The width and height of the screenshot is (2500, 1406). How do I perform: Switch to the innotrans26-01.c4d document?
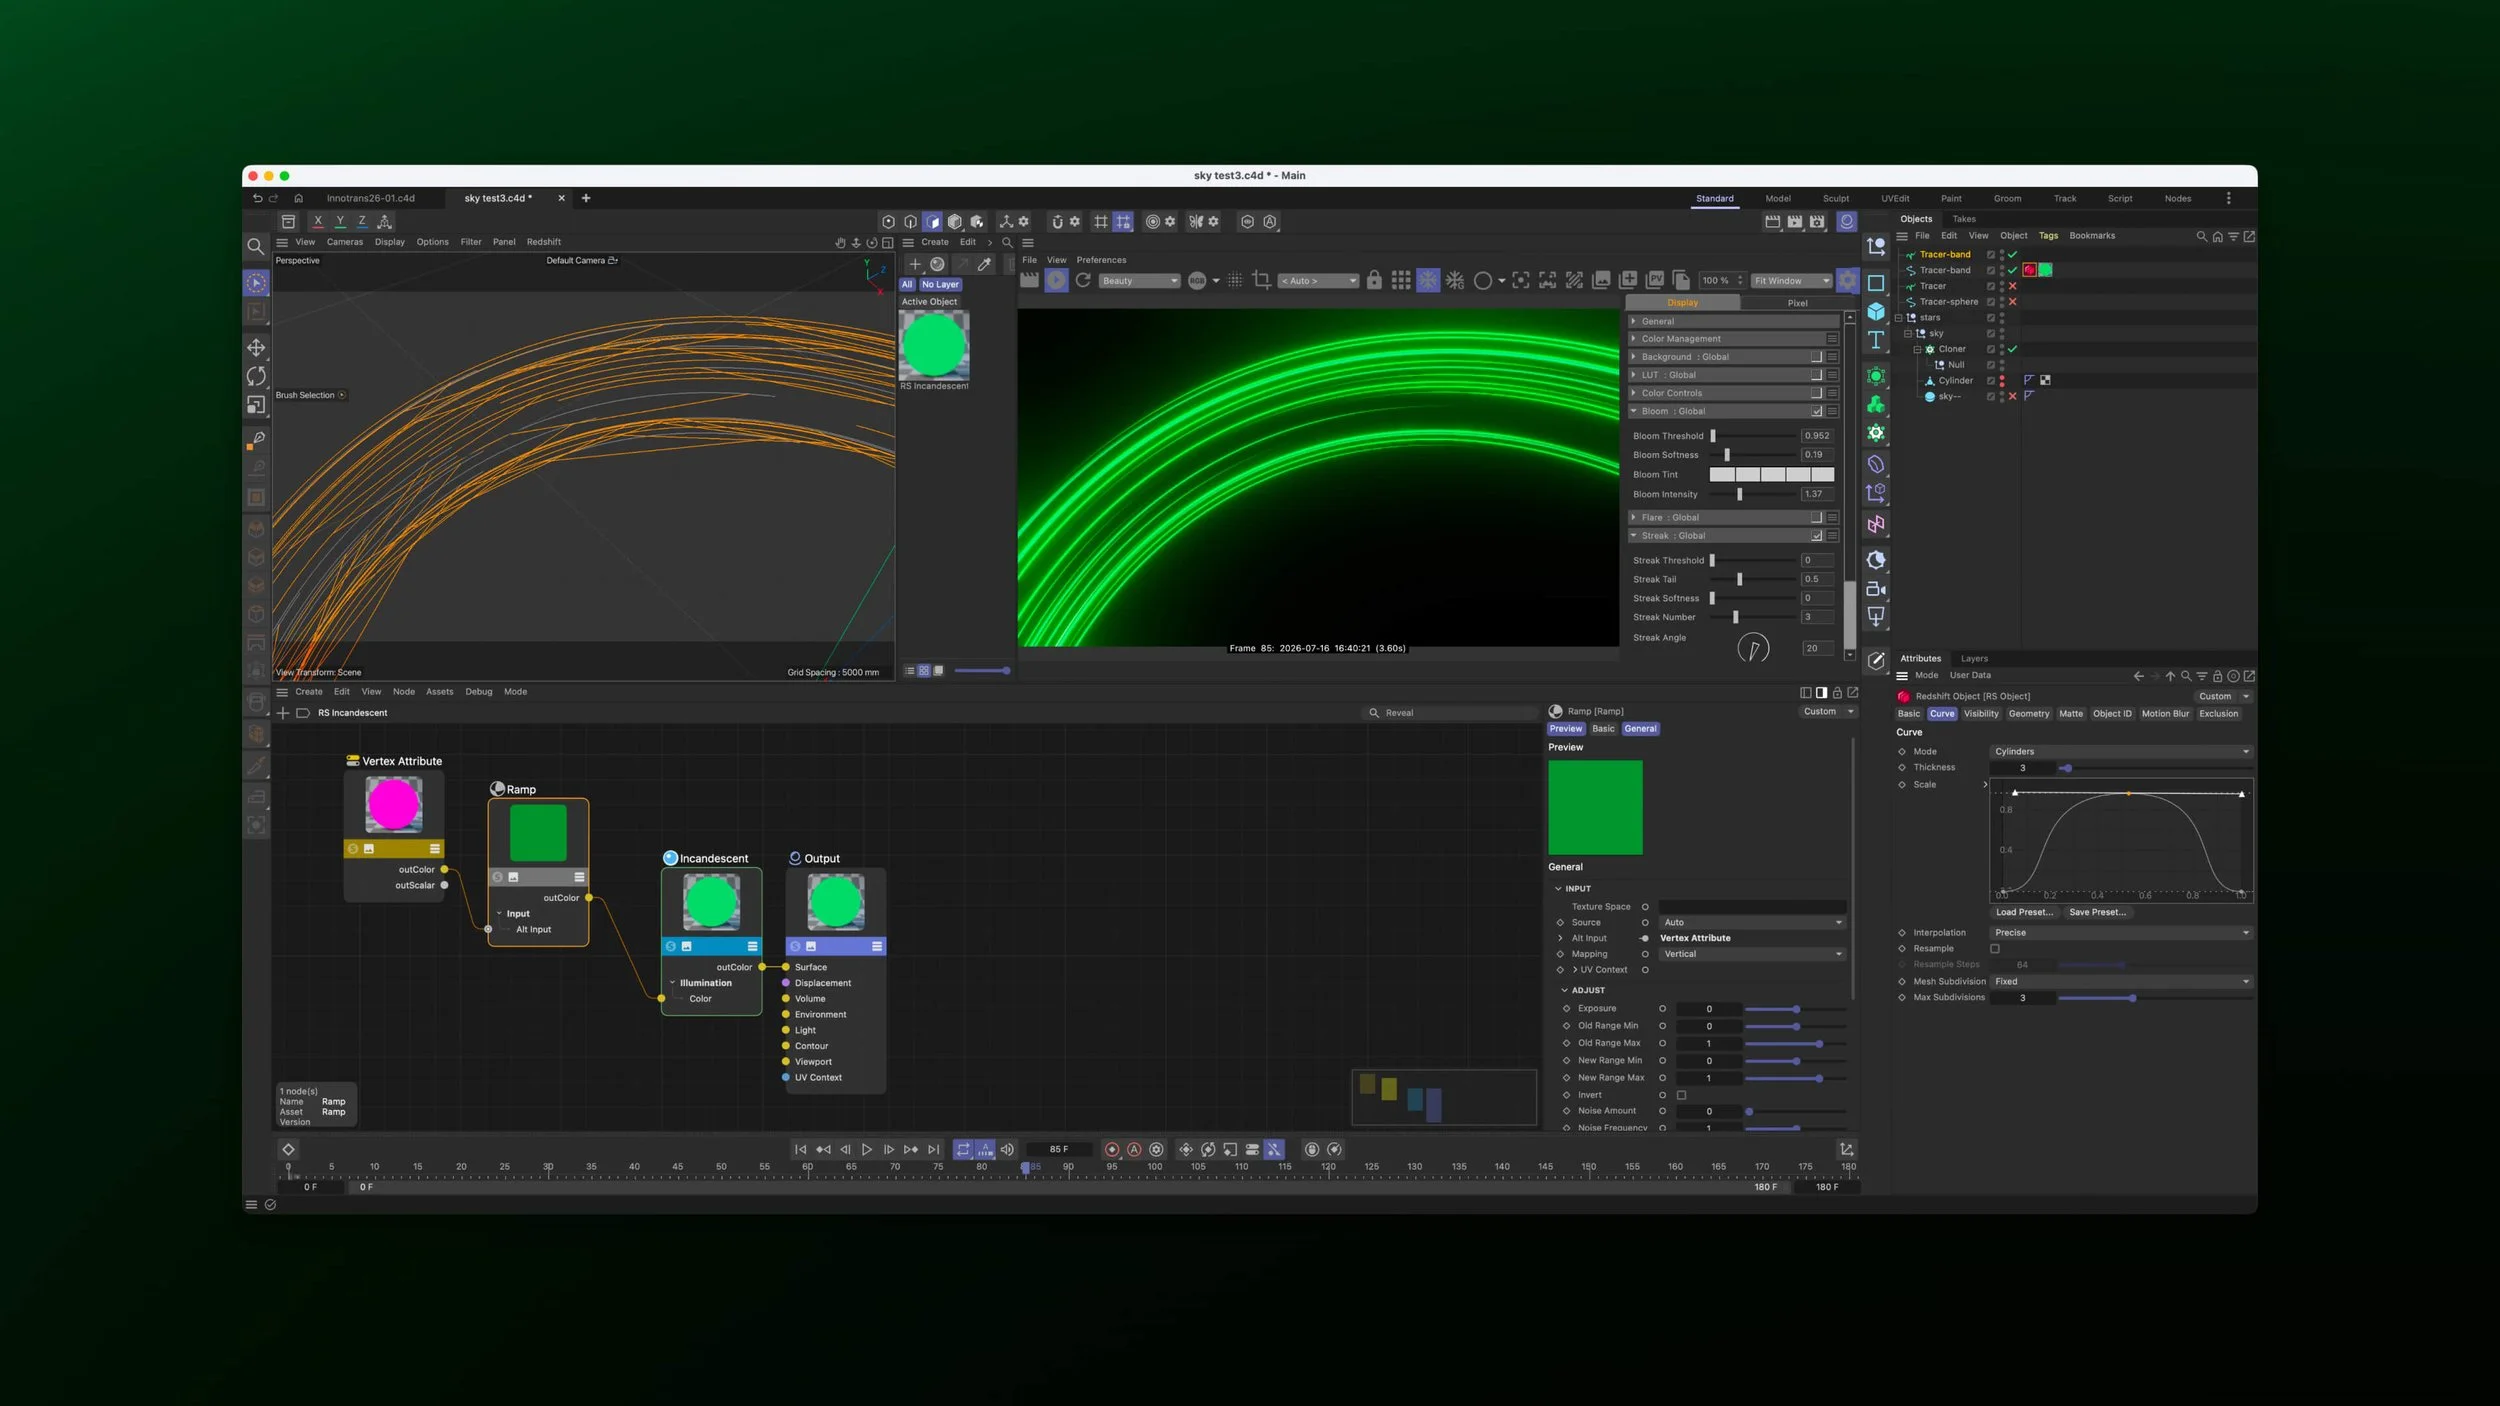click(x=370, y=199)
